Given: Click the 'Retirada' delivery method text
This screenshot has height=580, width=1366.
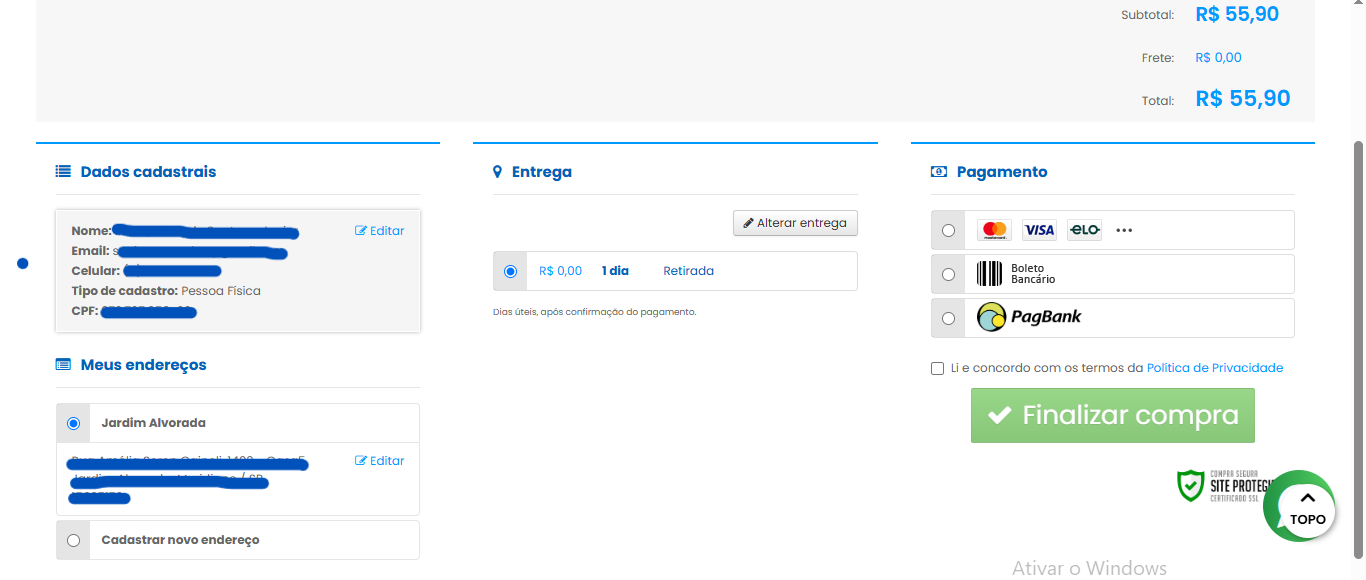Looking at the screenshot, I should [x=688, y=271].
